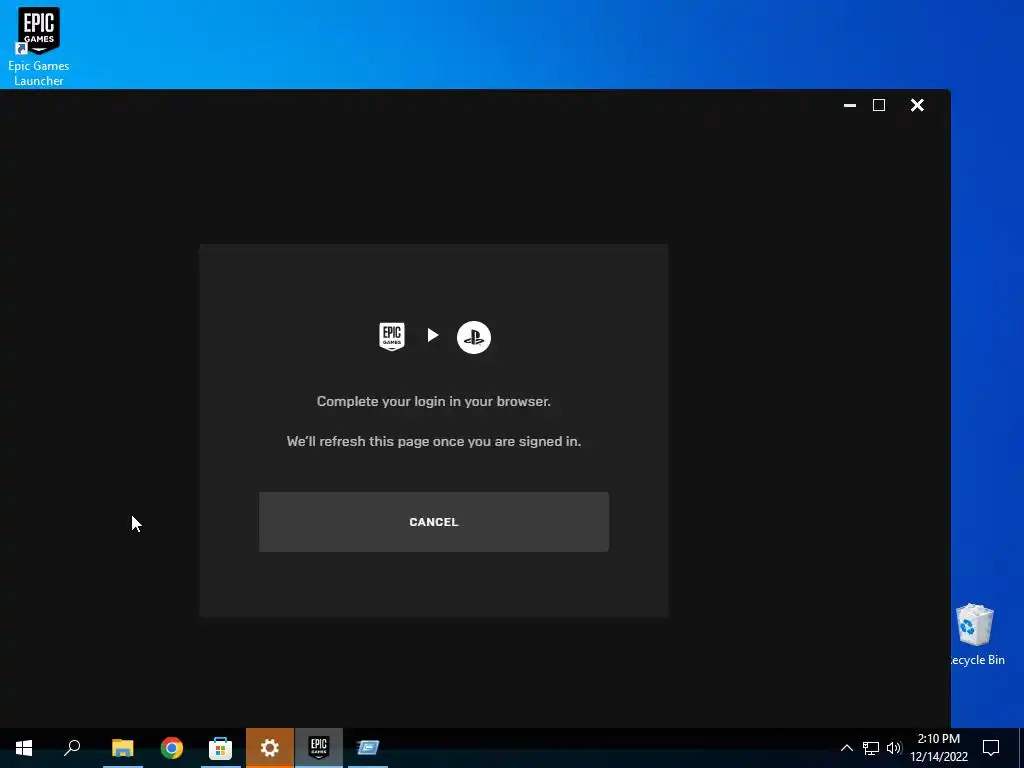The width and height of the screenshot is (1024, 768).
Task: Open Microsoft Store from taskbar
Action: point(220,748)
